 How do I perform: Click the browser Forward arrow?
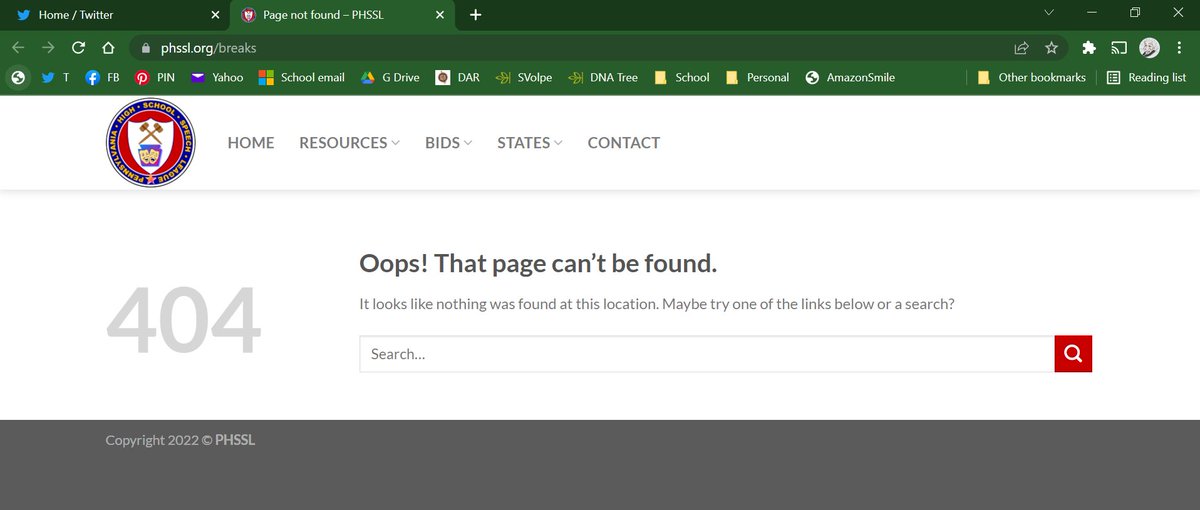click(x=48, y=47)
